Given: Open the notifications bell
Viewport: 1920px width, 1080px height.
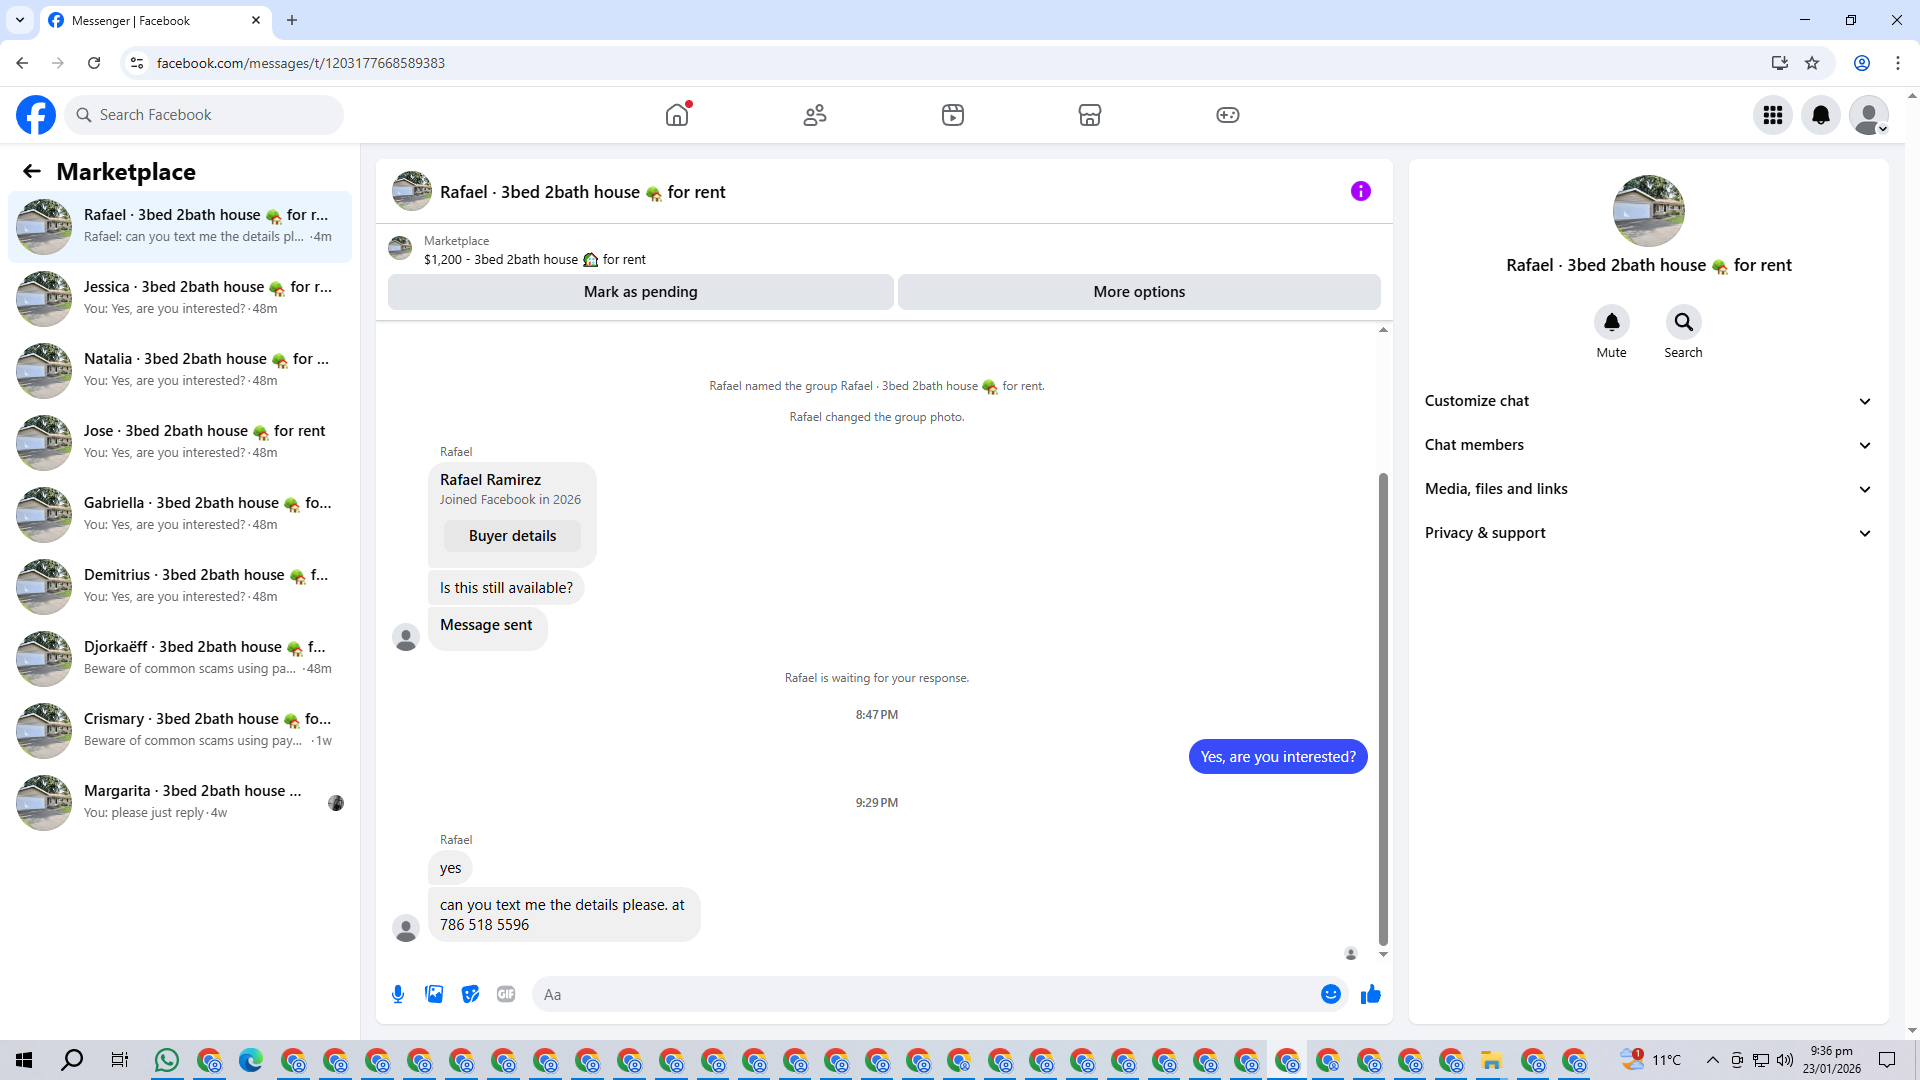Looking at the screenshot, I should click(x=1821, y=115).
